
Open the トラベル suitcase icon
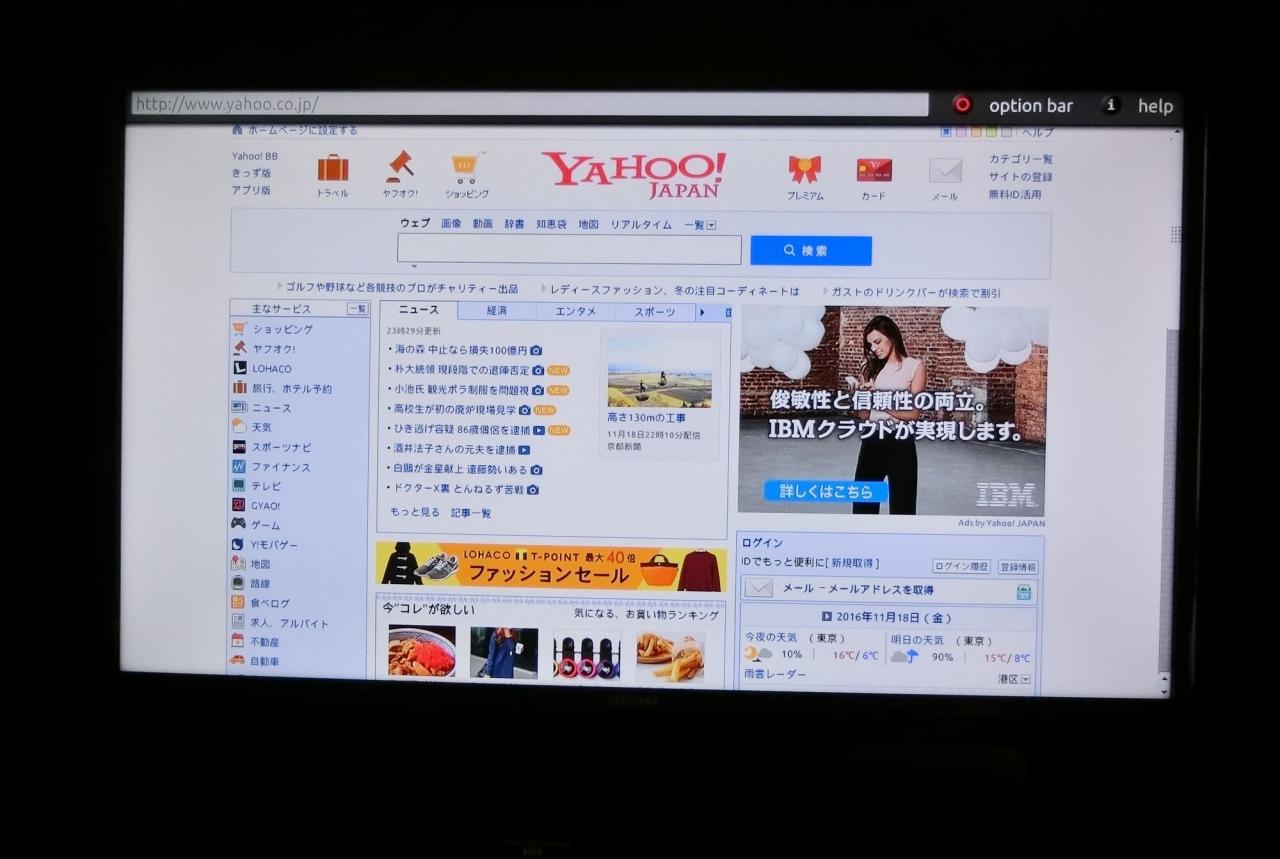(x=333, y=167)
